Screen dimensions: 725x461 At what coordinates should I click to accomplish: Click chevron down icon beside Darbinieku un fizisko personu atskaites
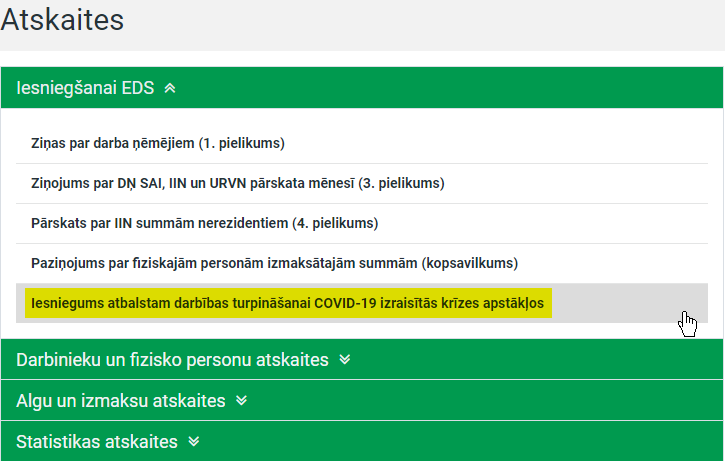click(x=344, y=359)
